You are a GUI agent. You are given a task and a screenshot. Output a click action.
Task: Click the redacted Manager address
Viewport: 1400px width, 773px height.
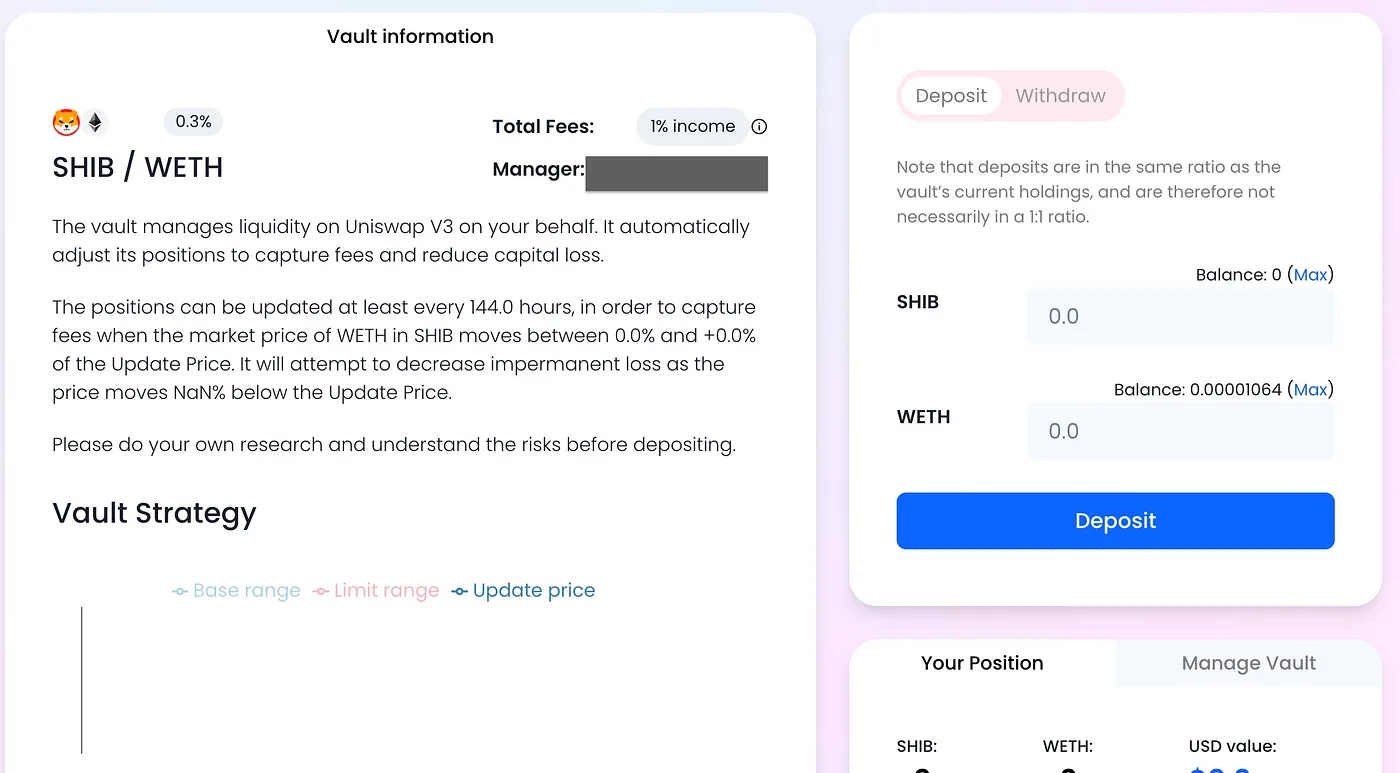(x=676, y=173)
